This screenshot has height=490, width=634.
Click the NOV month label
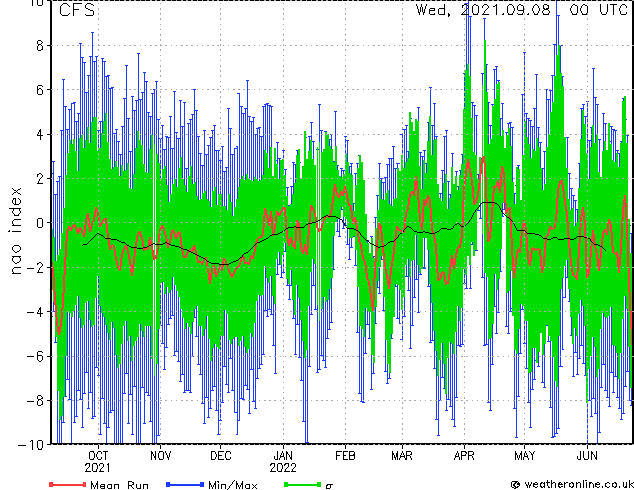coord(161,456)
